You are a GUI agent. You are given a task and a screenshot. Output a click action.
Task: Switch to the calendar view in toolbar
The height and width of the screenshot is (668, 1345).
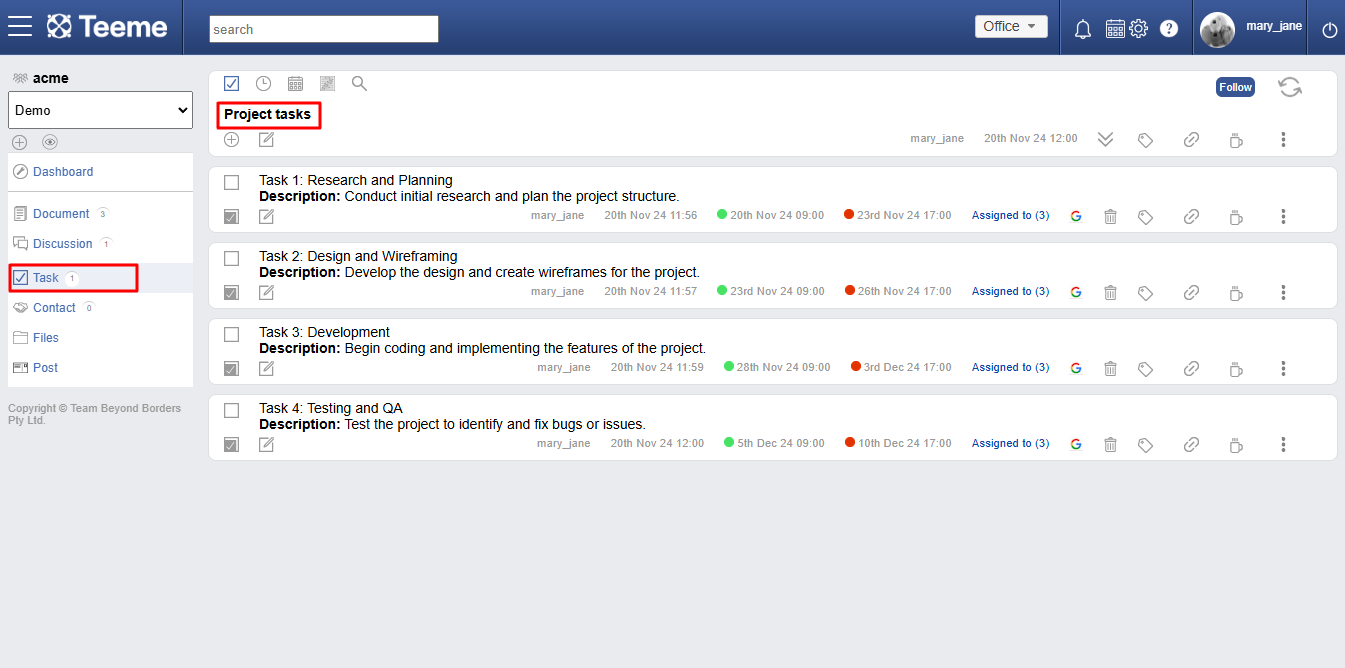point(295,84)
